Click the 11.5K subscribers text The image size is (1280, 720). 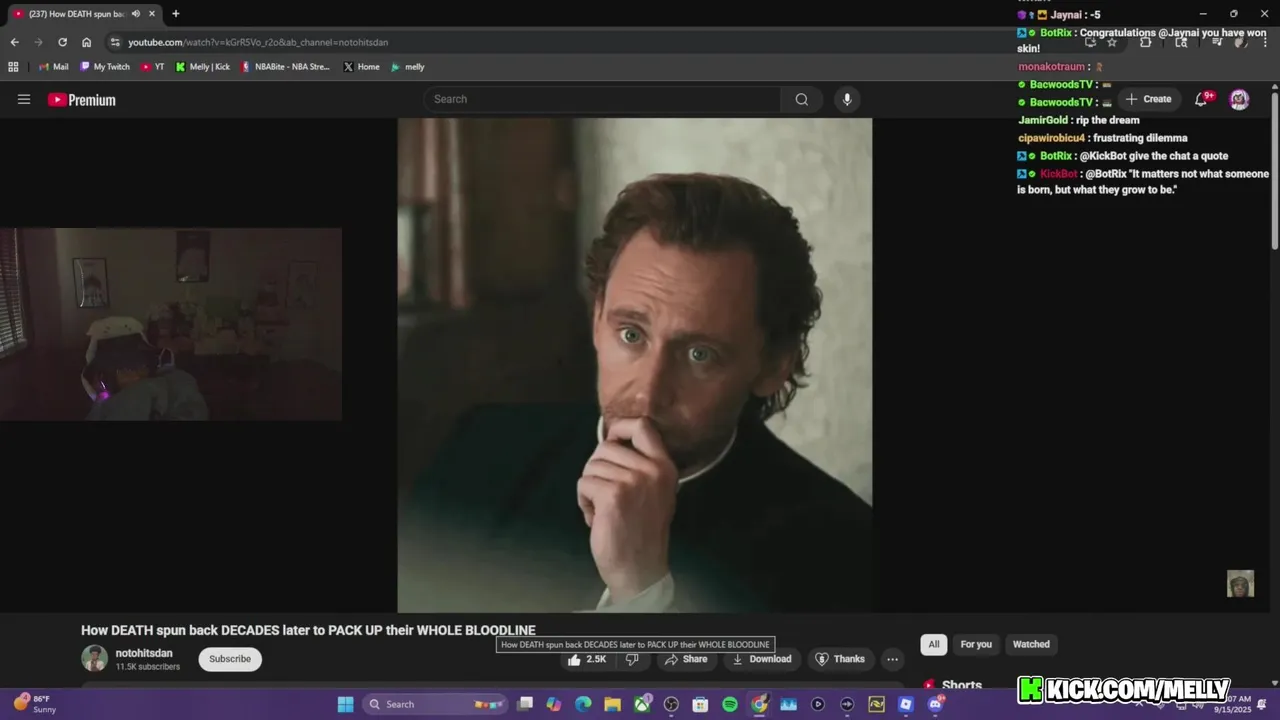click(x=148, y=667)
